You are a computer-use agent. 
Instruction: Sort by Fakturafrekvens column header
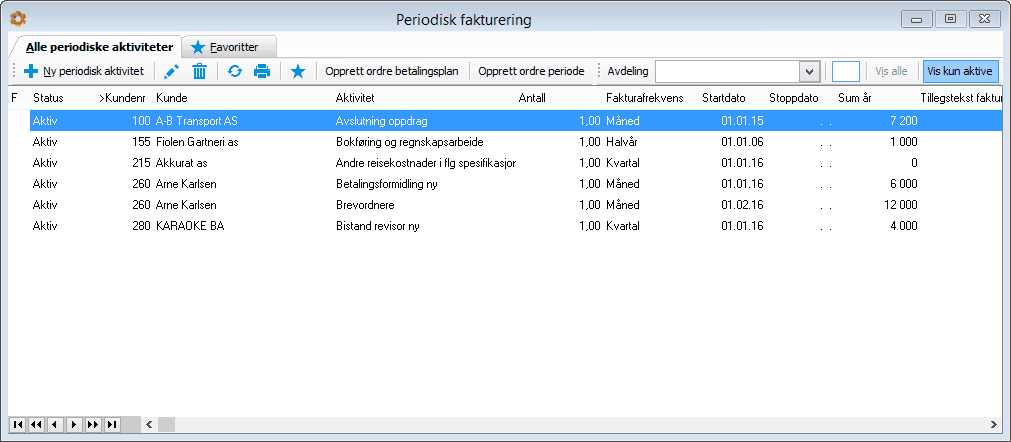point(645,98)
